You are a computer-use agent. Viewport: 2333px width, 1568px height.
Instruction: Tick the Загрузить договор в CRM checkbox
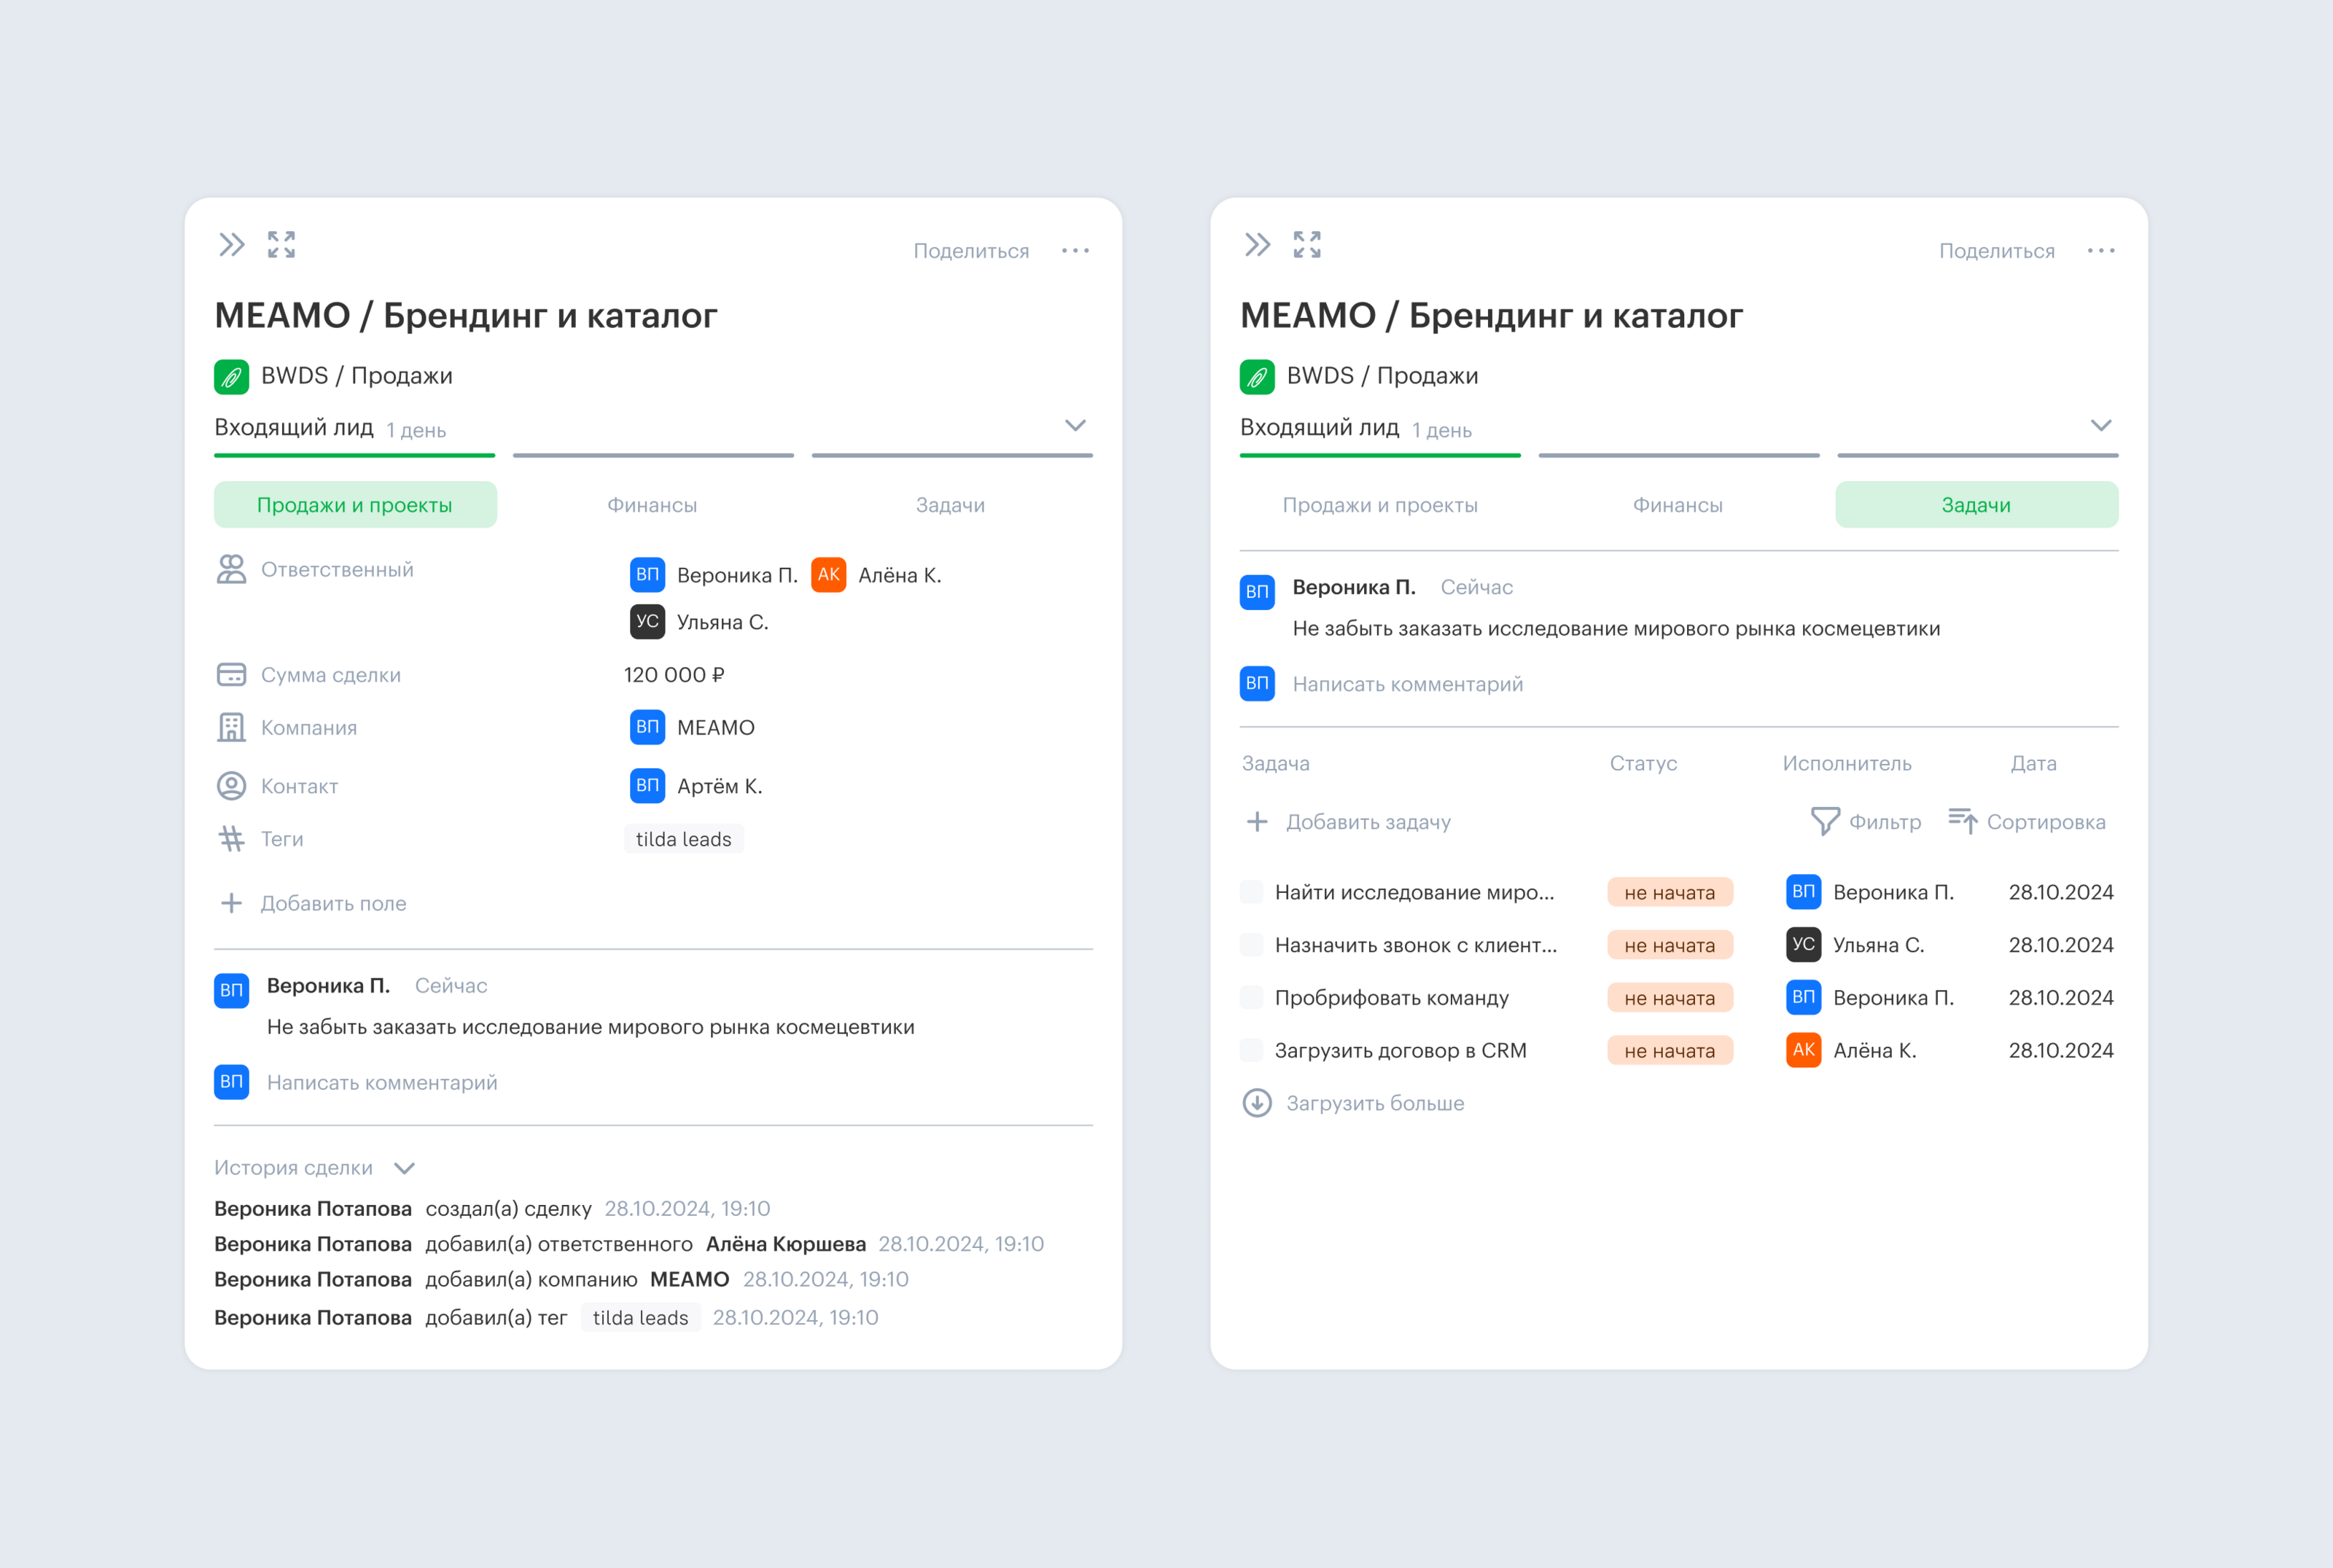(1251, 1050)
